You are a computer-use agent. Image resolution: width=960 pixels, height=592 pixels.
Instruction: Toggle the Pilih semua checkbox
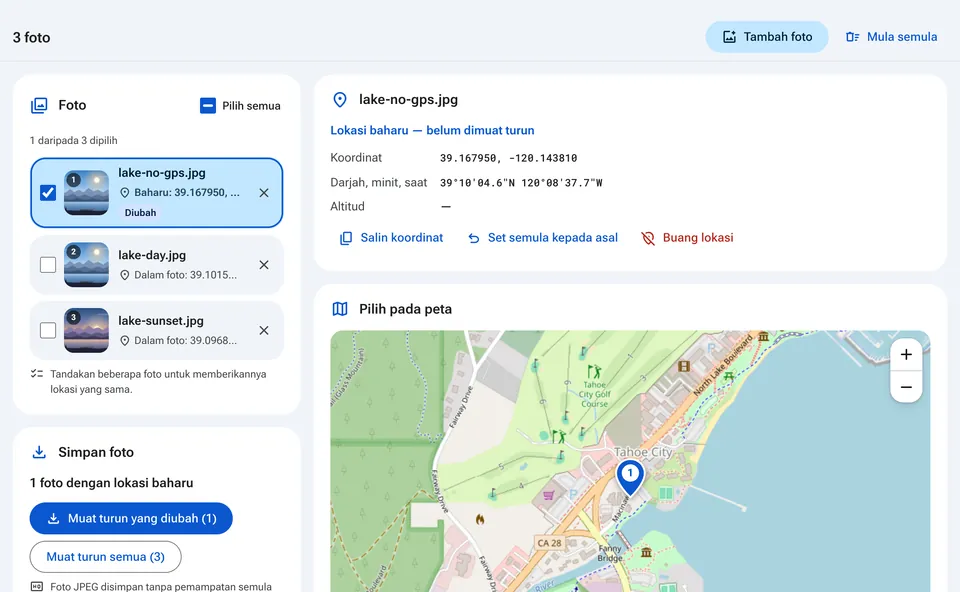click(208, 106)
